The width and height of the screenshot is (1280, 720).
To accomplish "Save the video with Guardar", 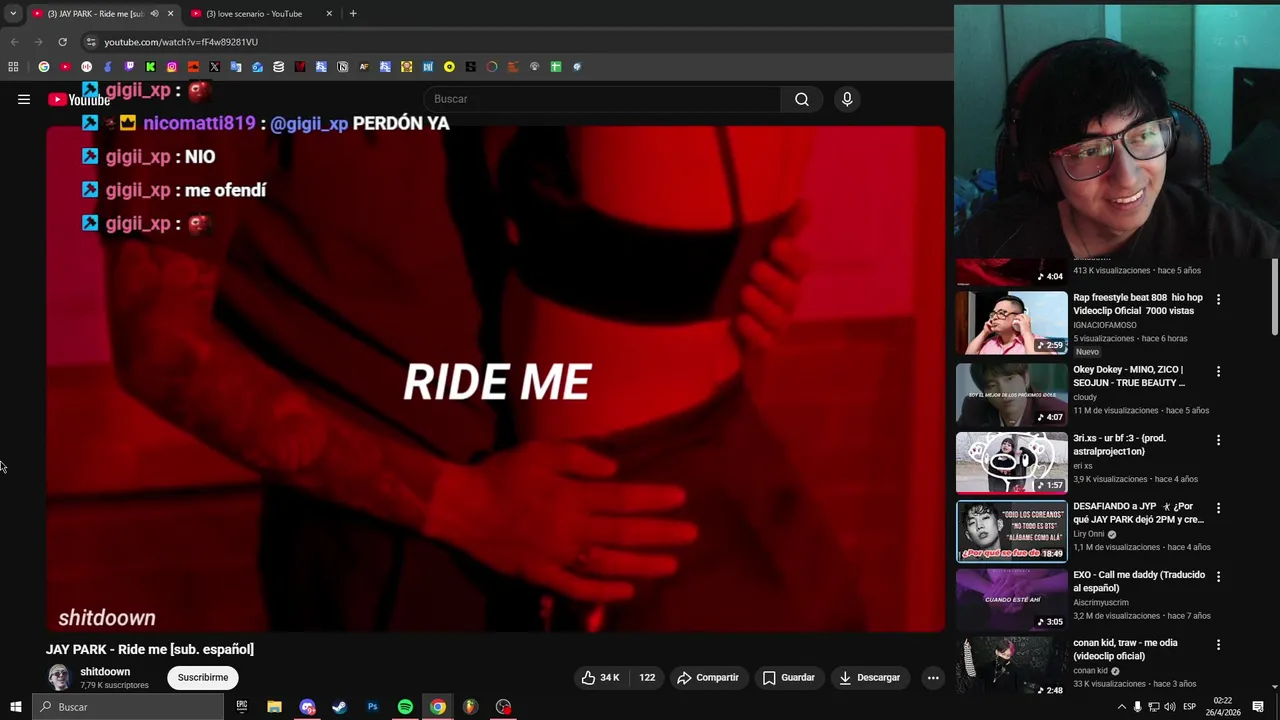I will [x=789, y=678].
